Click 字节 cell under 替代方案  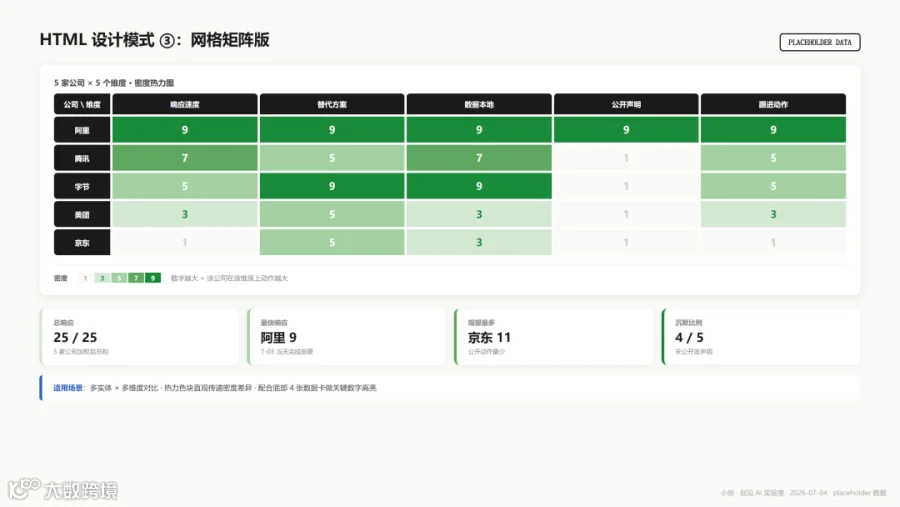point(332,186)
